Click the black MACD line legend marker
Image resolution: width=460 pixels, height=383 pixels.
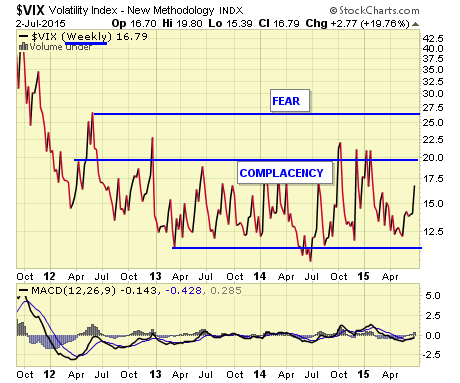(x=23, y=290)
